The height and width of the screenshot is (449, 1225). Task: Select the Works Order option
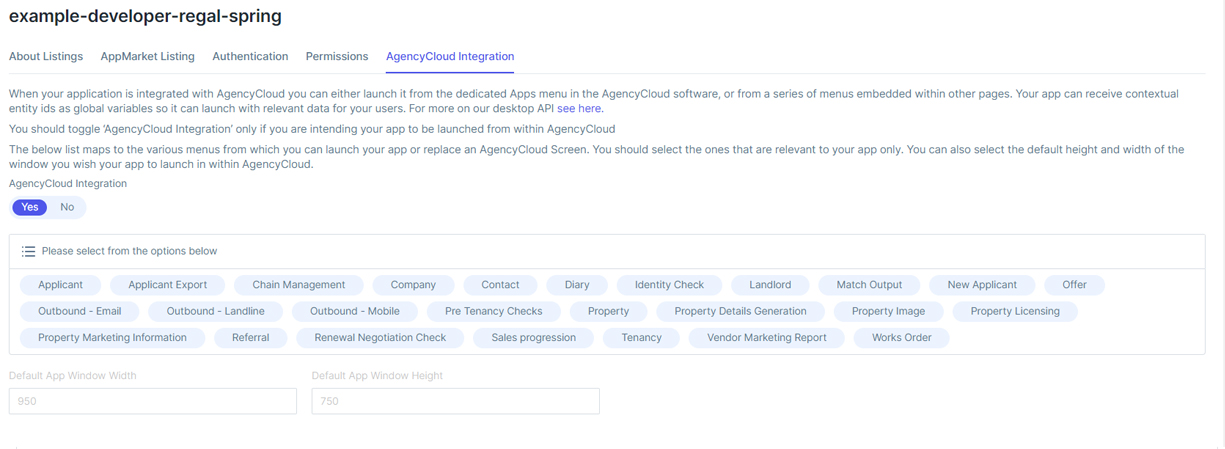point(901,338)
